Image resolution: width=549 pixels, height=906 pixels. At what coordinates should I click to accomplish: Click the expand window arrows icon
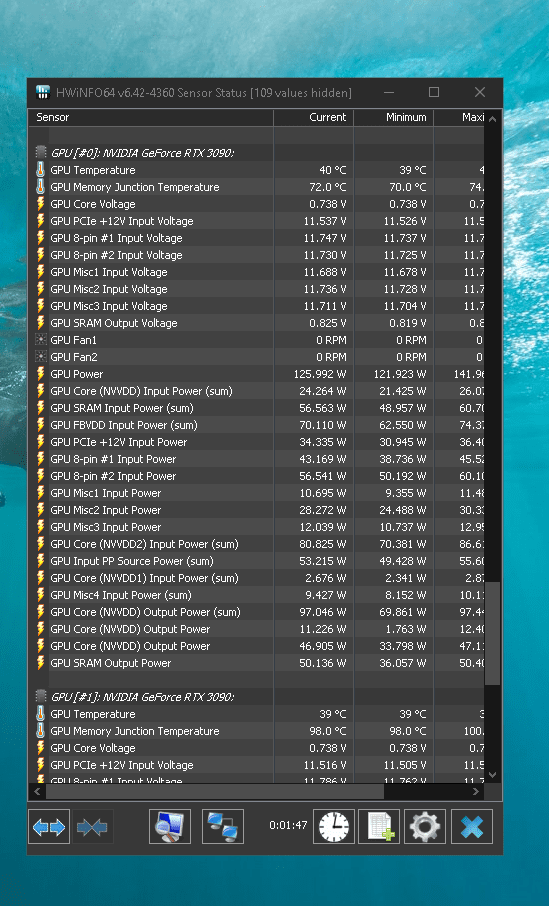[49, 827]
